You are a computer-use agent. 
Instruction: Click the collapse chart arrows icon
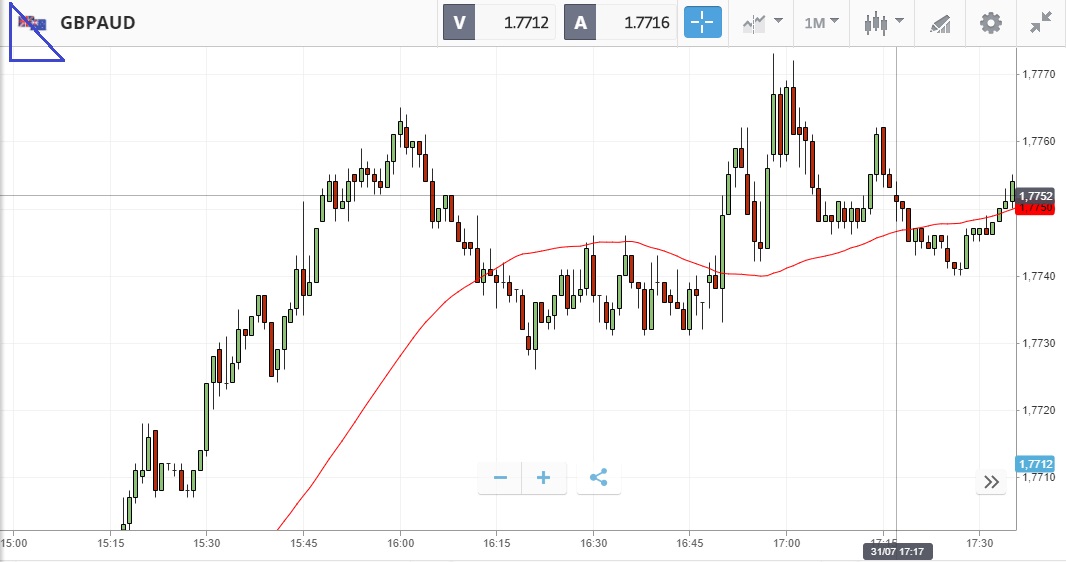[1041, 22]
